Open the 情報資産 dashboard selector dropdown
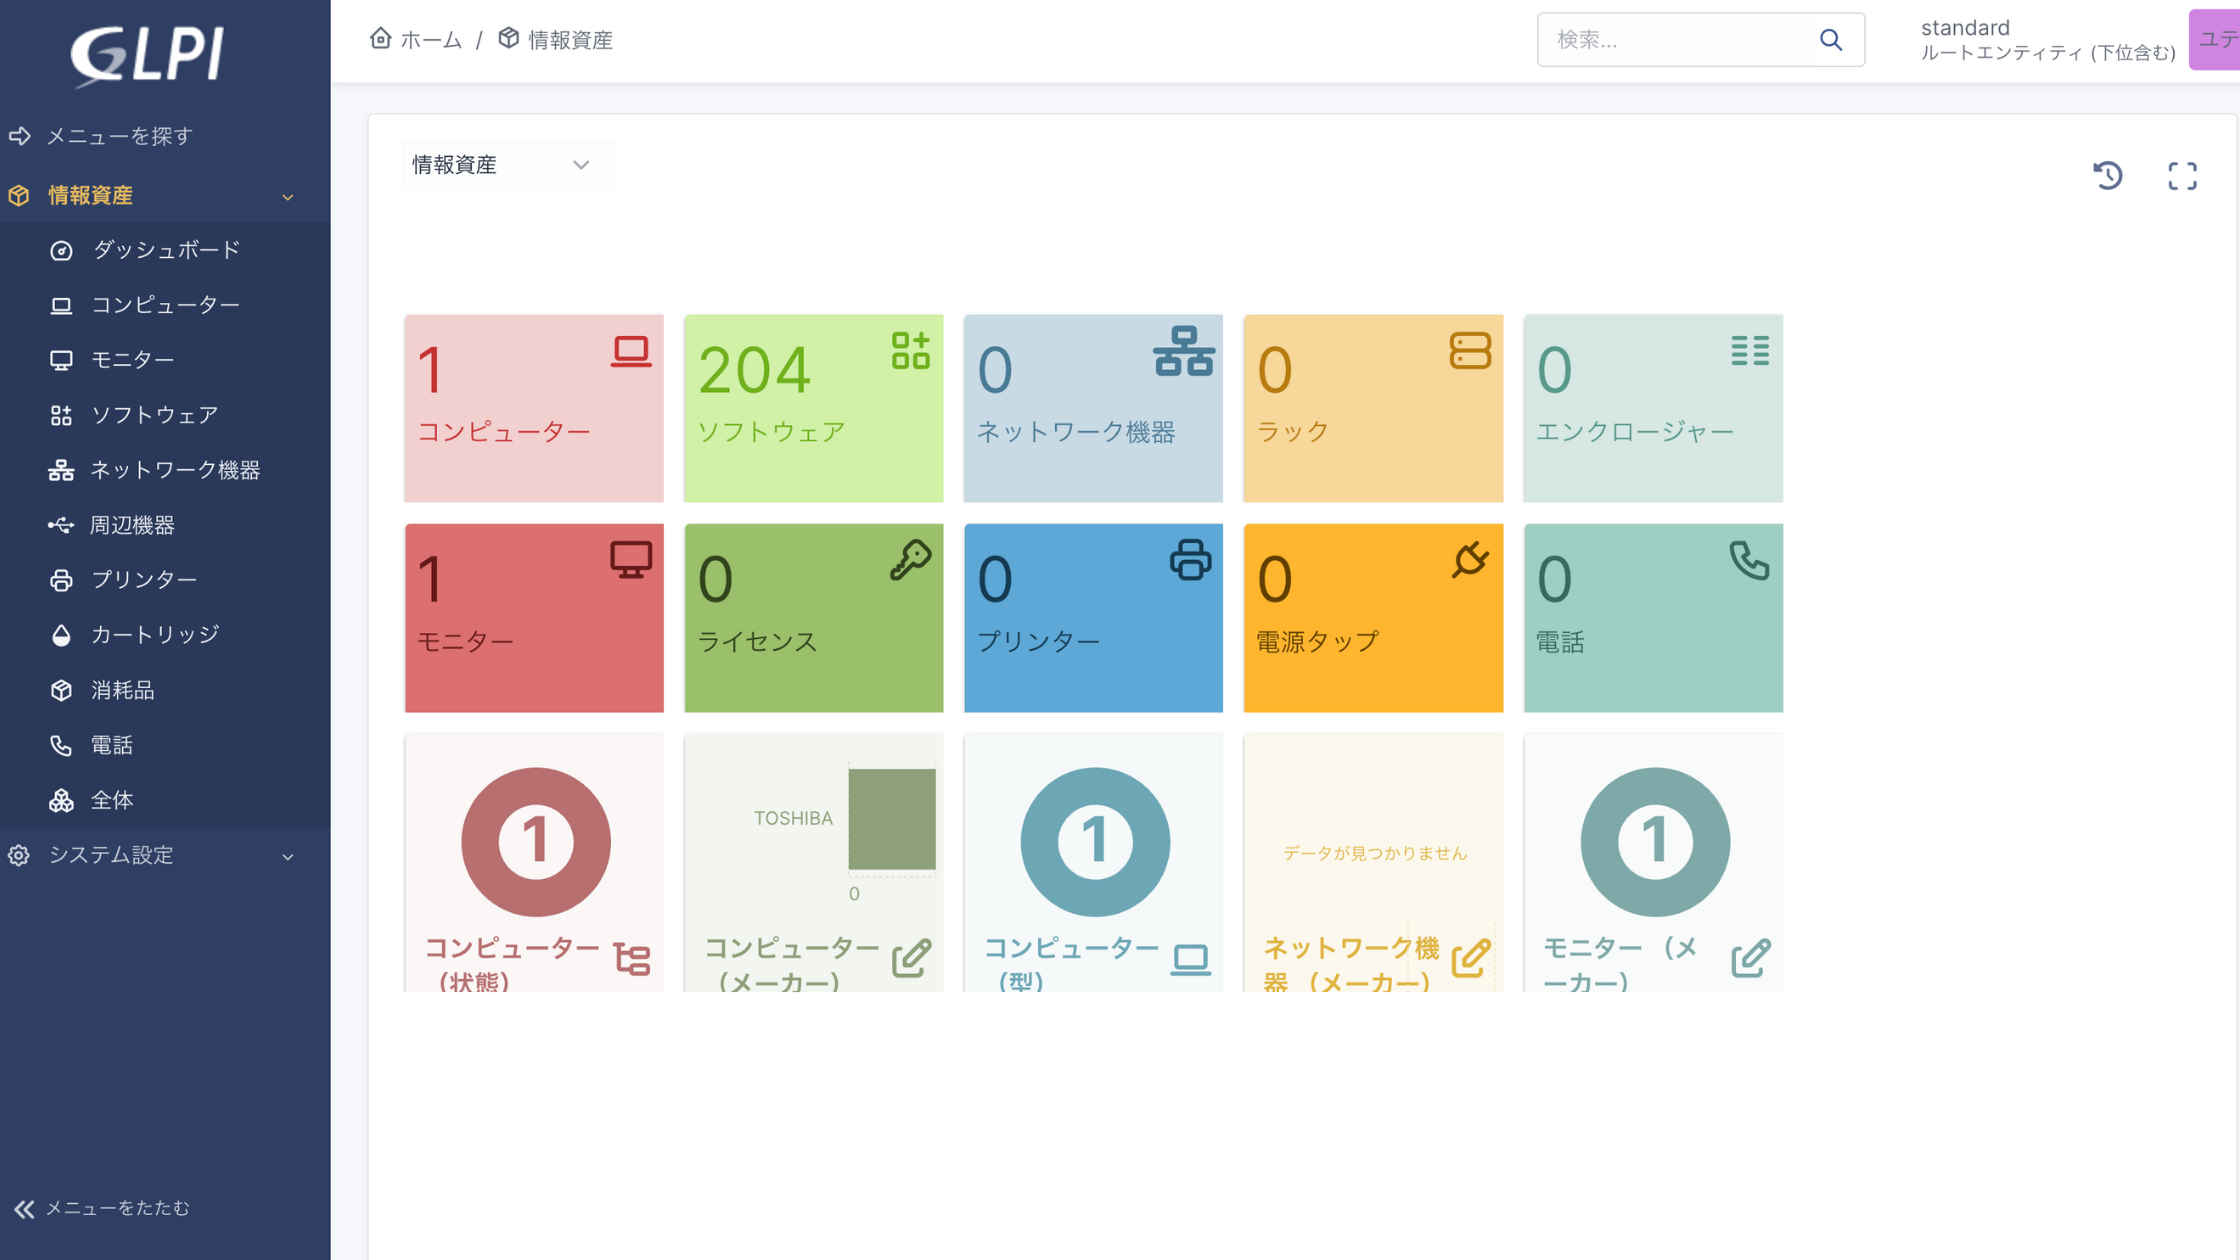Viewport: 2240px width, 1260px height. (x=507, y=165)
